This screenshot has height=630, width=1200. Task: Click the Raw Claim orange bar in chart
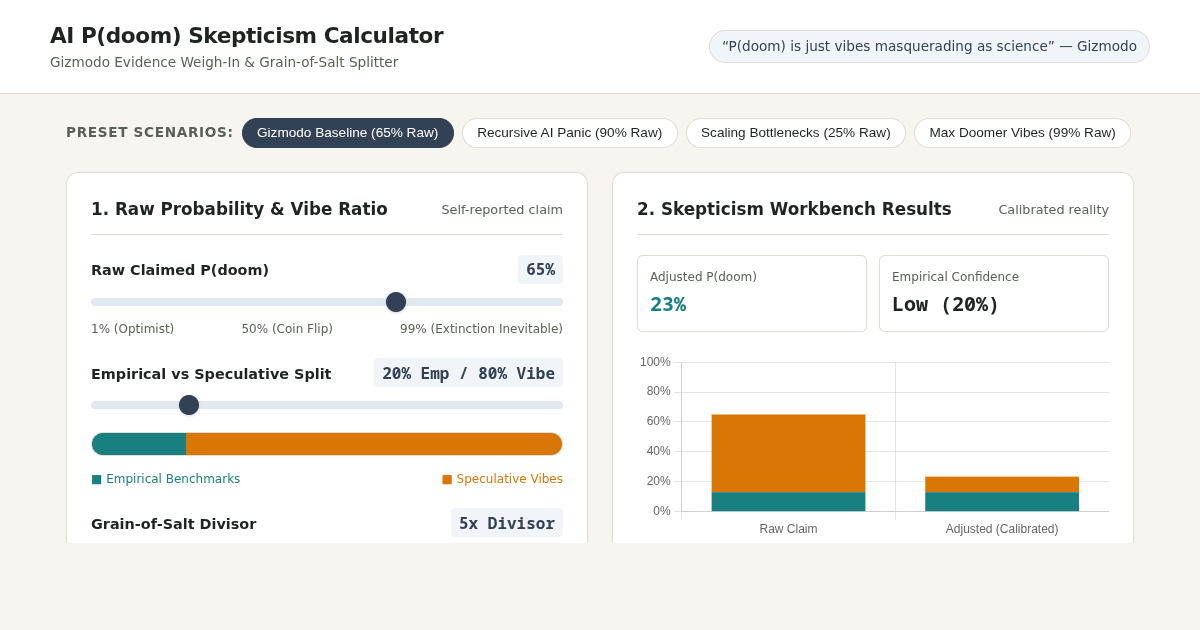788,453
